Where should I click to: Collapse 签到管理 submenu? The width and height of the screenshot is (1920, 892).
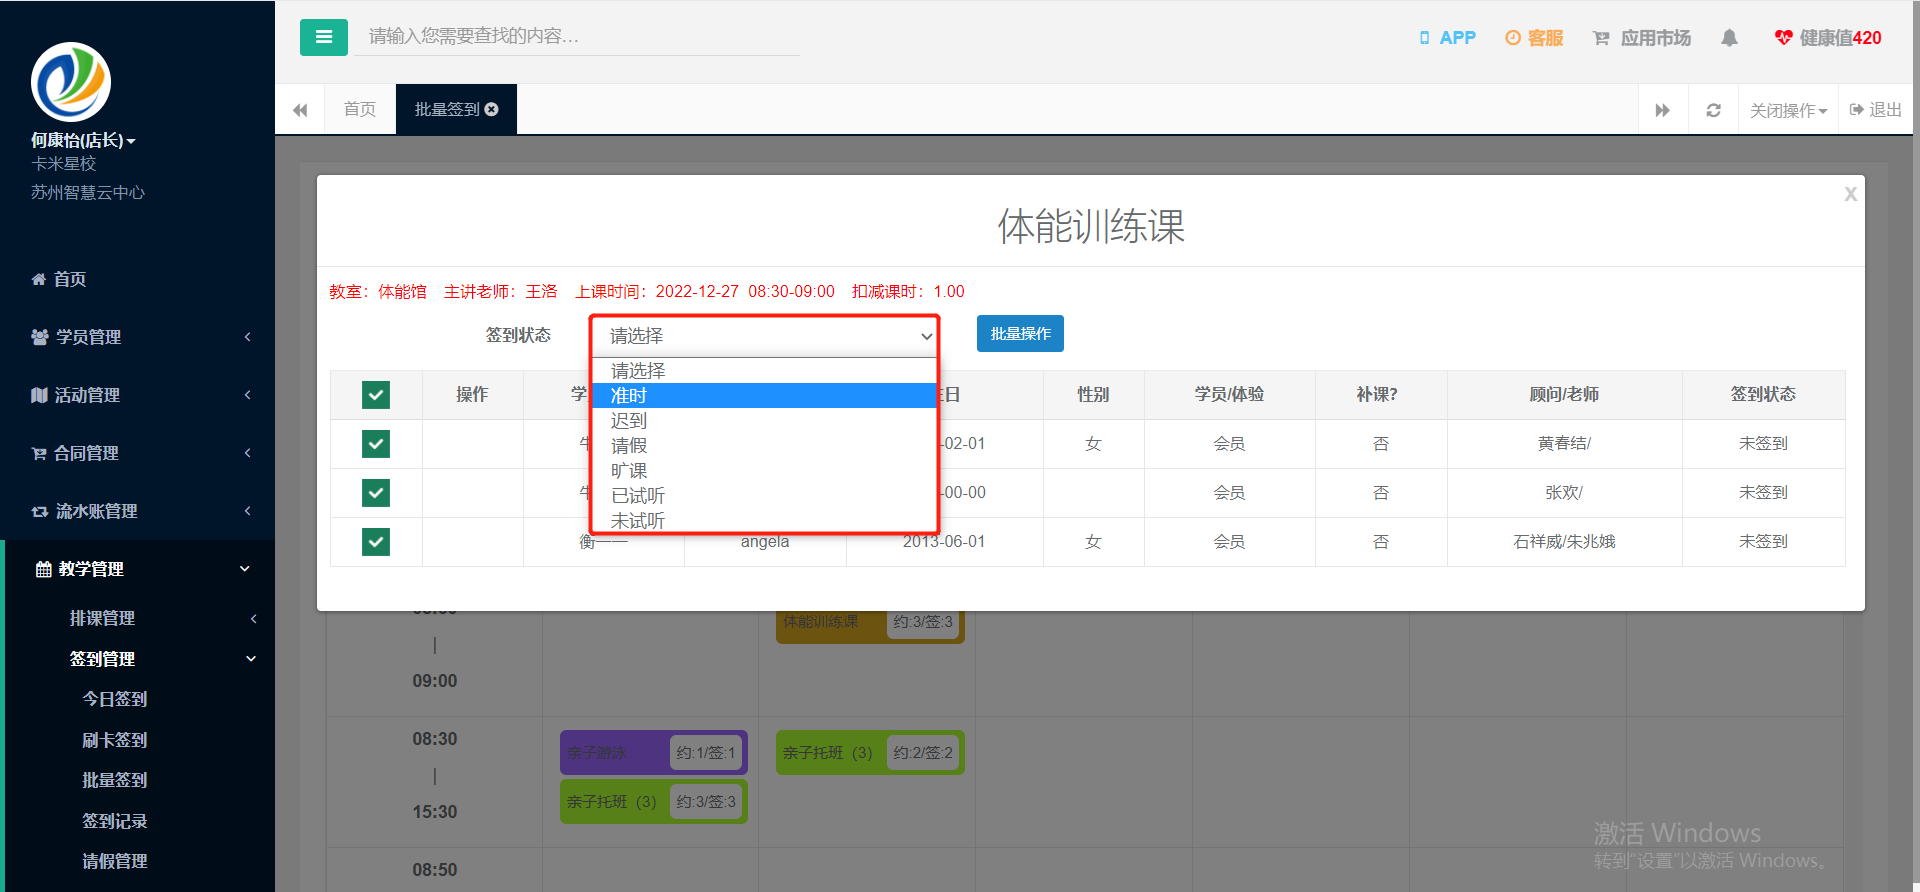pyautogui.click(x=140, y=659)
